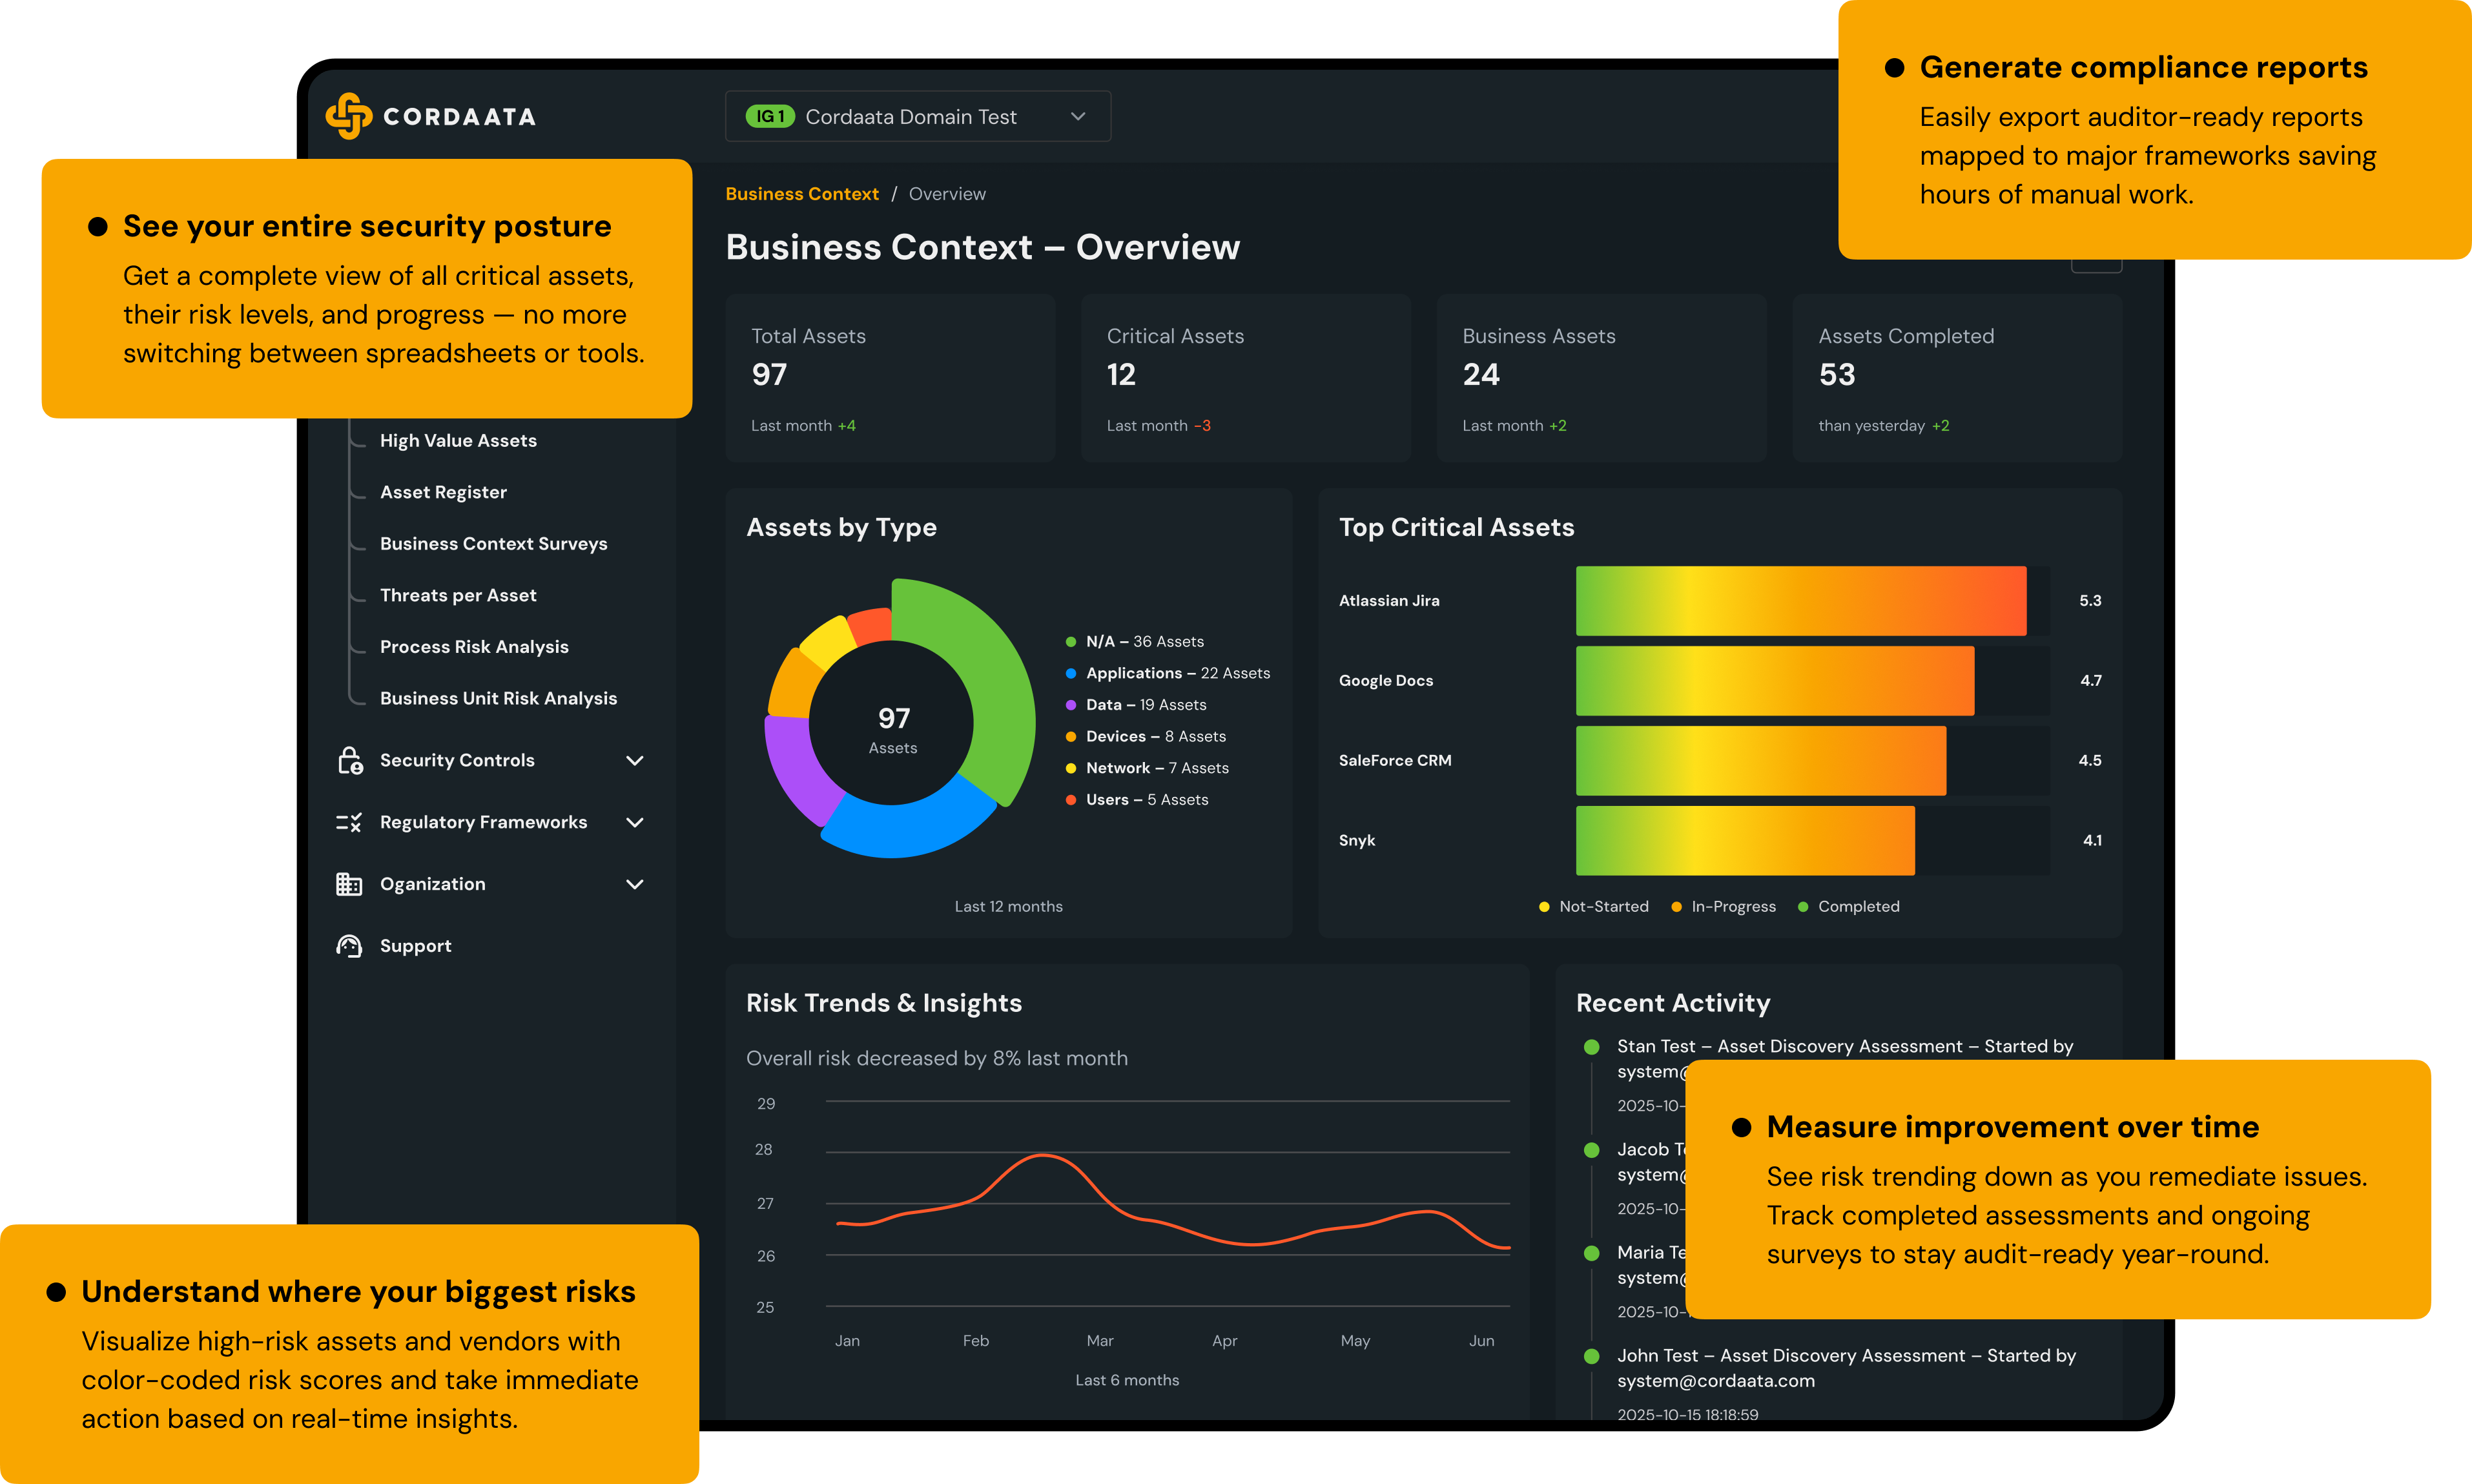Click the SaleForce CRM risk bar

[1761, 761]
